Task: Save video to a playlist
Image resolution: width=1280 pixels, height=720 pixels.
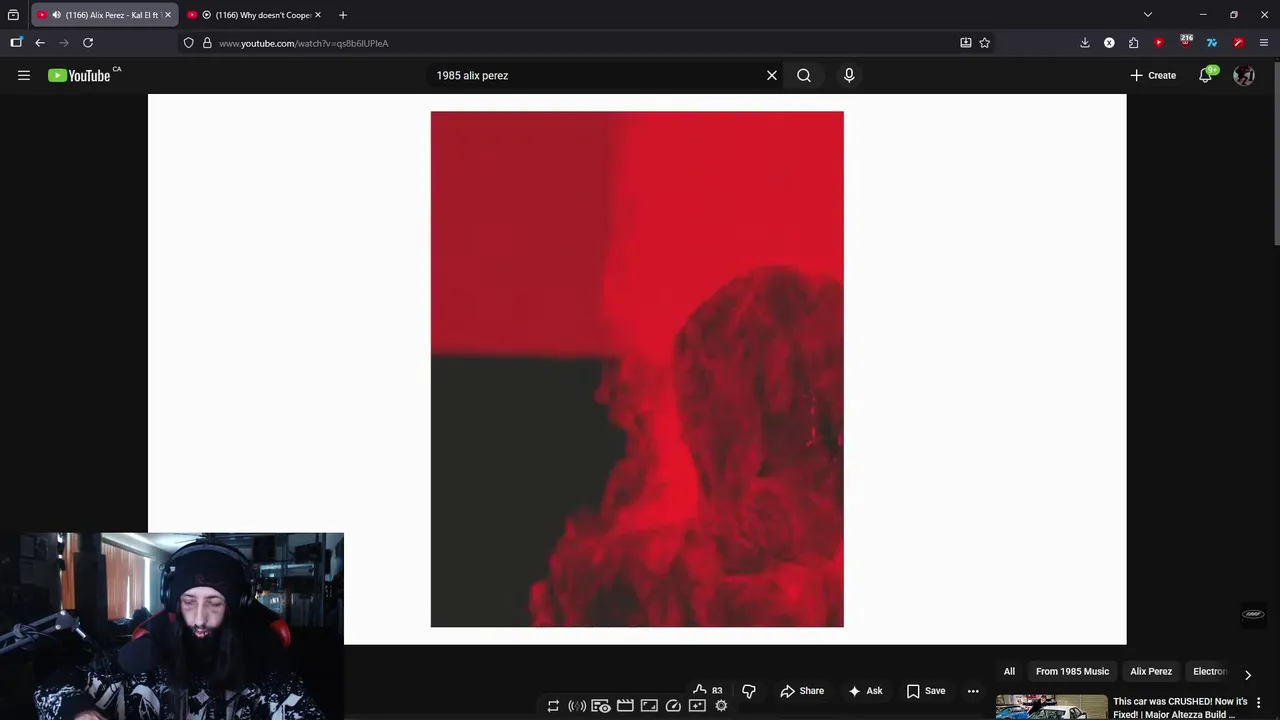Action: pos(925,691)
